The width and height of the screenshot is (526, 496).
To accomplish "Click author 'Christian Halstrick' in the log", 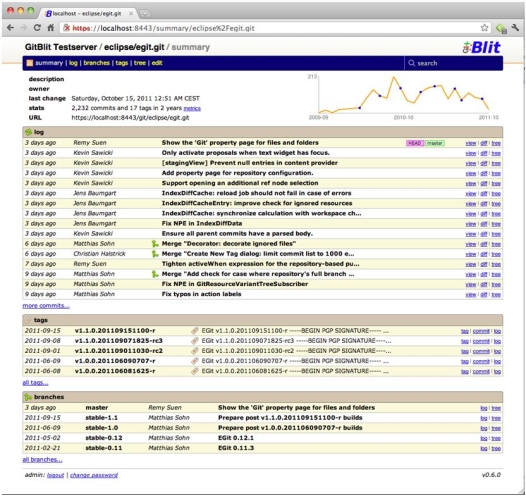I will 99,254.
